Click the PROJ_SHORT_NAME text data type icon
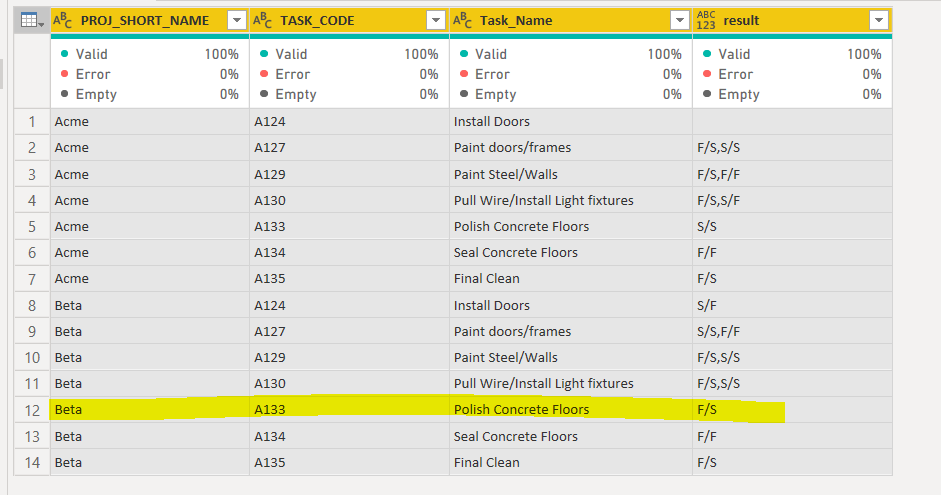Image resolution: width=941 pixels, height=495 pixels. point(62,20)
